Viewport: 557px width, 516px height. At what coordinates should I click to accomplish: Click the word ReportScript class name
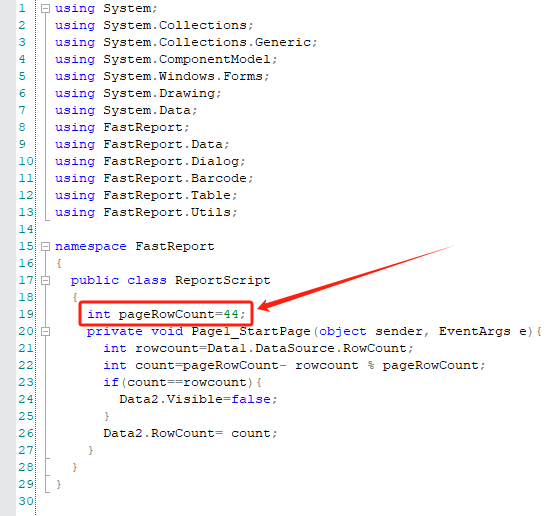point(223,281)
